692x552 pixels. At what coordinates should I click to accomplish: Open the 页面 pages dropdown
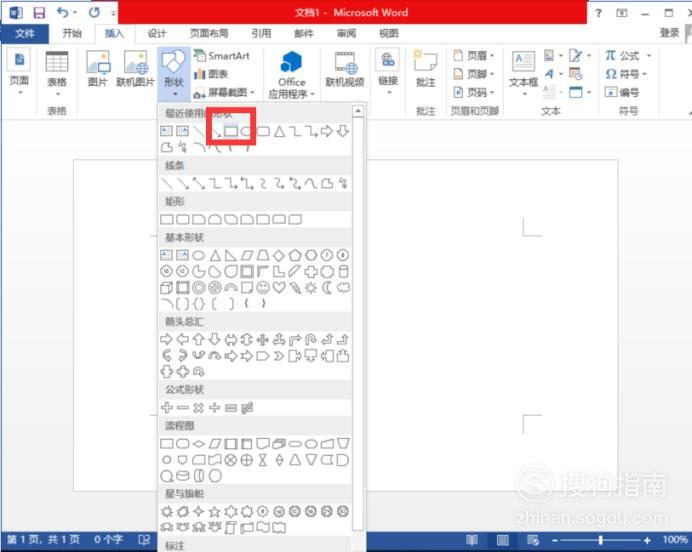coord(19,73)
